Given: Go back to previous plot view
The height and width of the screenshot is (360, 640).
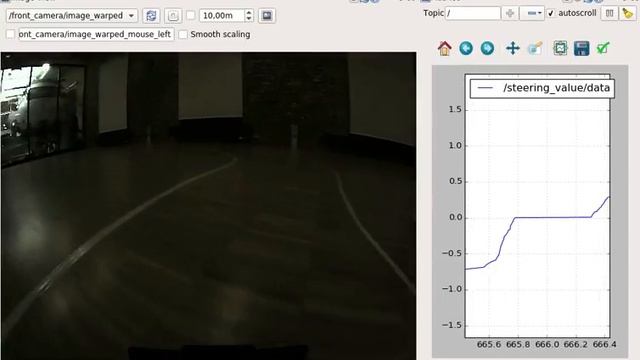Looking at the screenshot, I should [466, 48].
